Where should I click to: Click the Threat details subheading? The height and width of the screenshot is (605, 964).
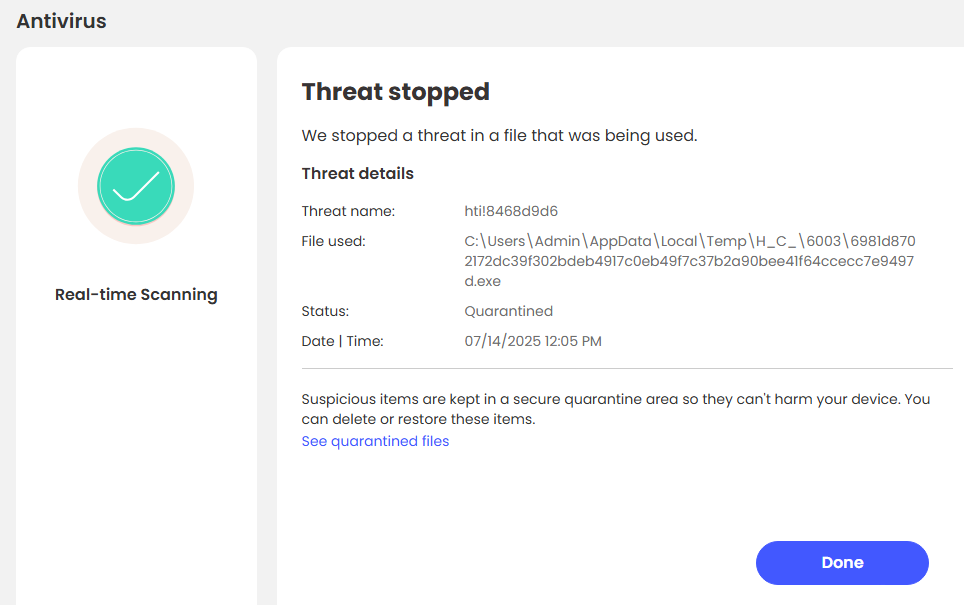pos(357,173)
